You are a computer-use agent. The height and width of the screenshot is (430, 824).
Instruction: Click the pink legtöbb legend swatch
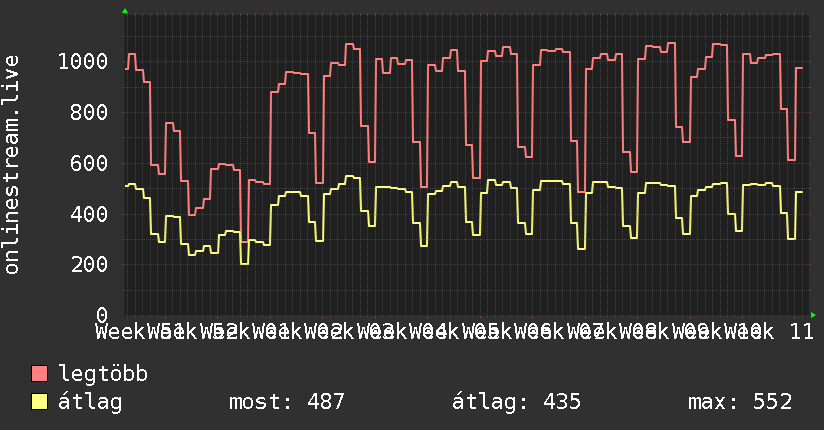pyautogui.click(x=39, y=374)
